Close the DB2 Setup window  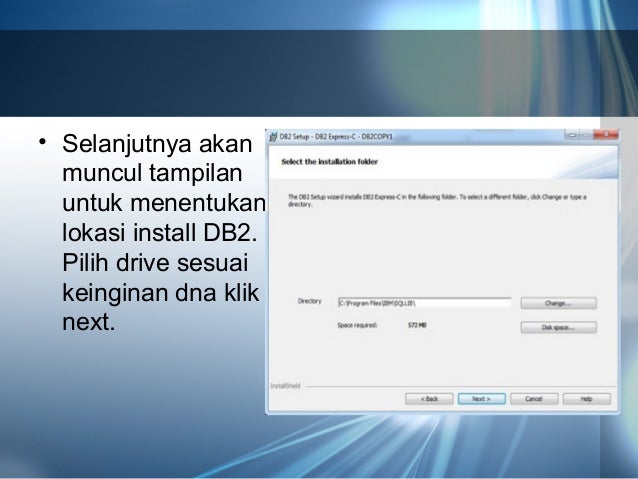click(605, 134)
